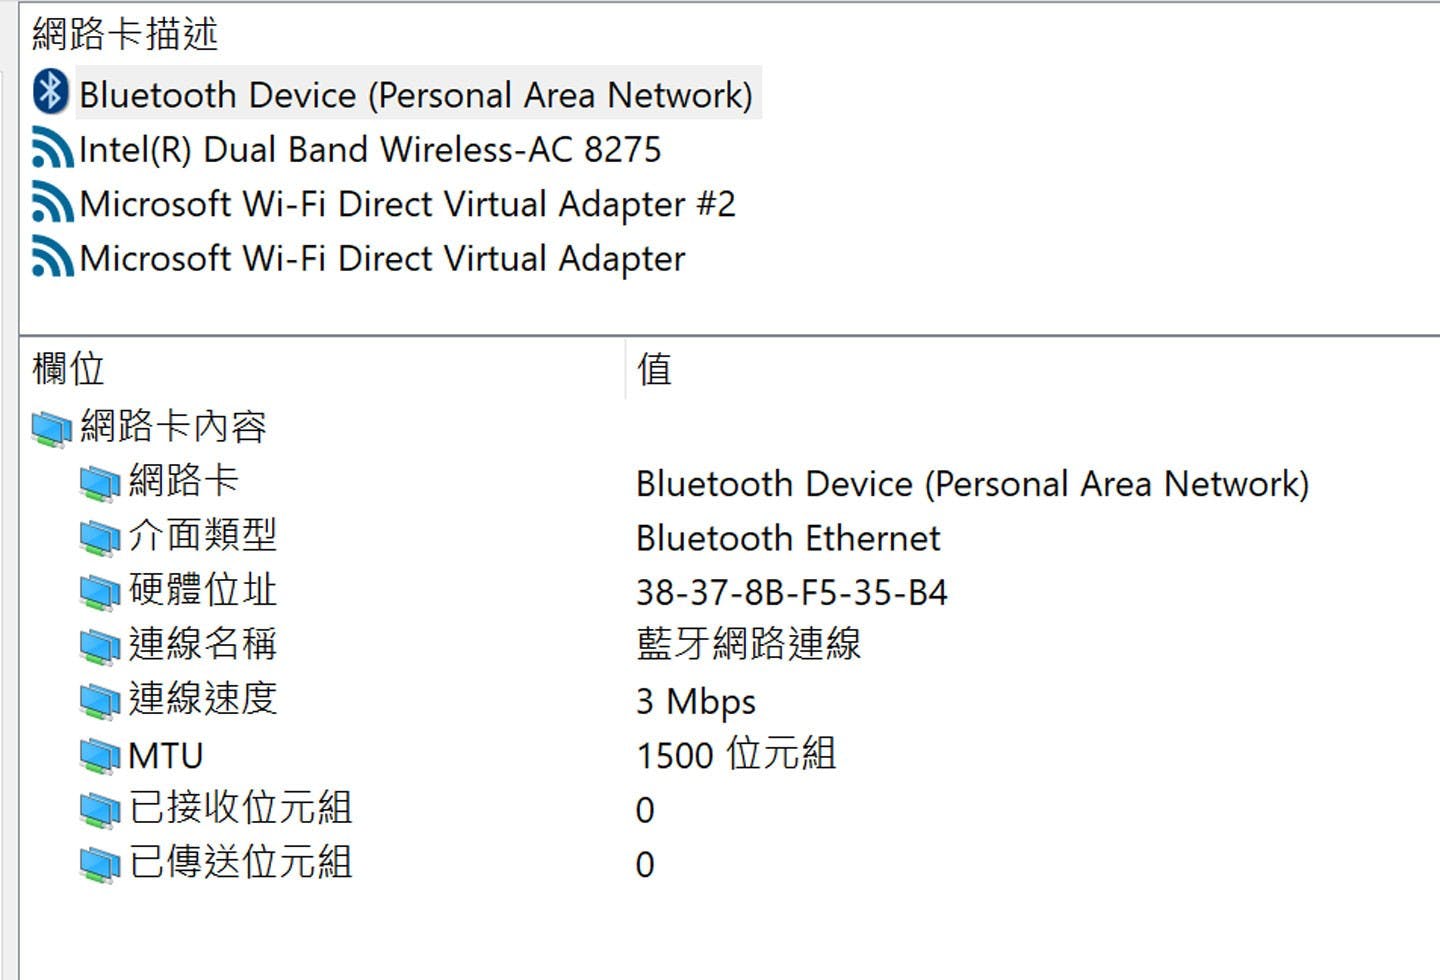This screenshot has height=980, width=1440.
Task: Select Bluetooth Device (Personal Area Network) adapter
Action: (x=415, y=95)
